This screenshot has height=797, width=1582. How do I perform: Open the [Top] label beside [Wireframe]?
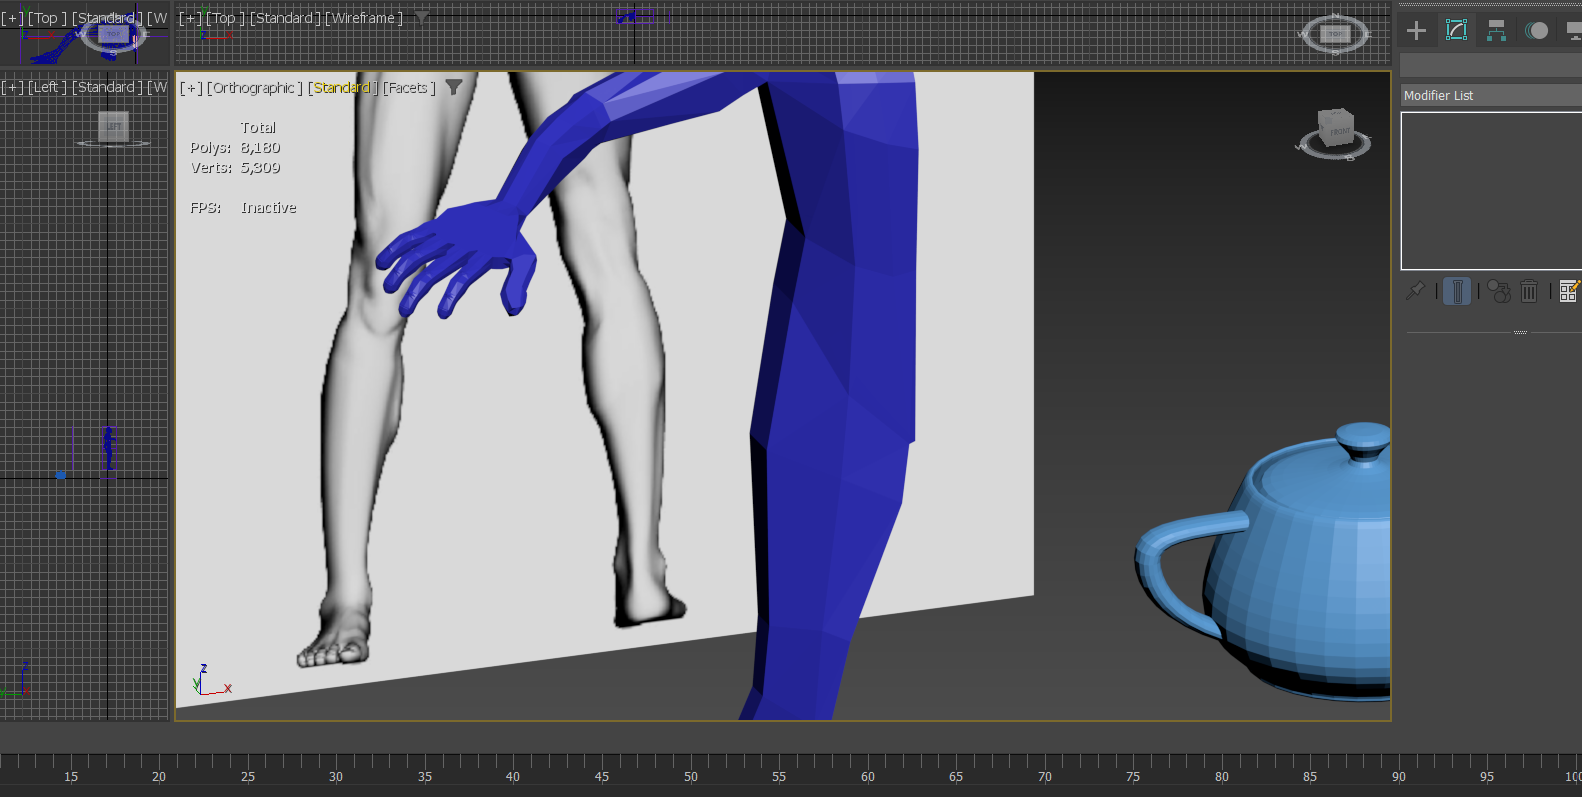tap(226, 18)
